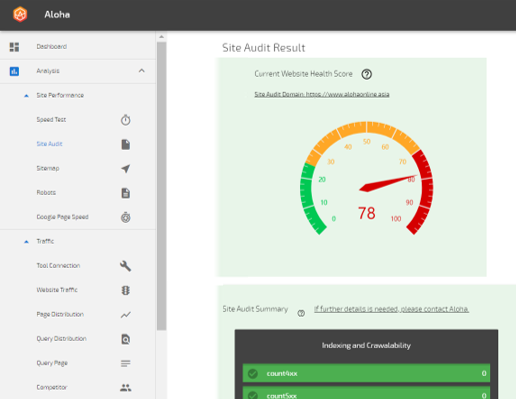
Task: Click the health score gauge needle
Action: [x=388, y=183]
